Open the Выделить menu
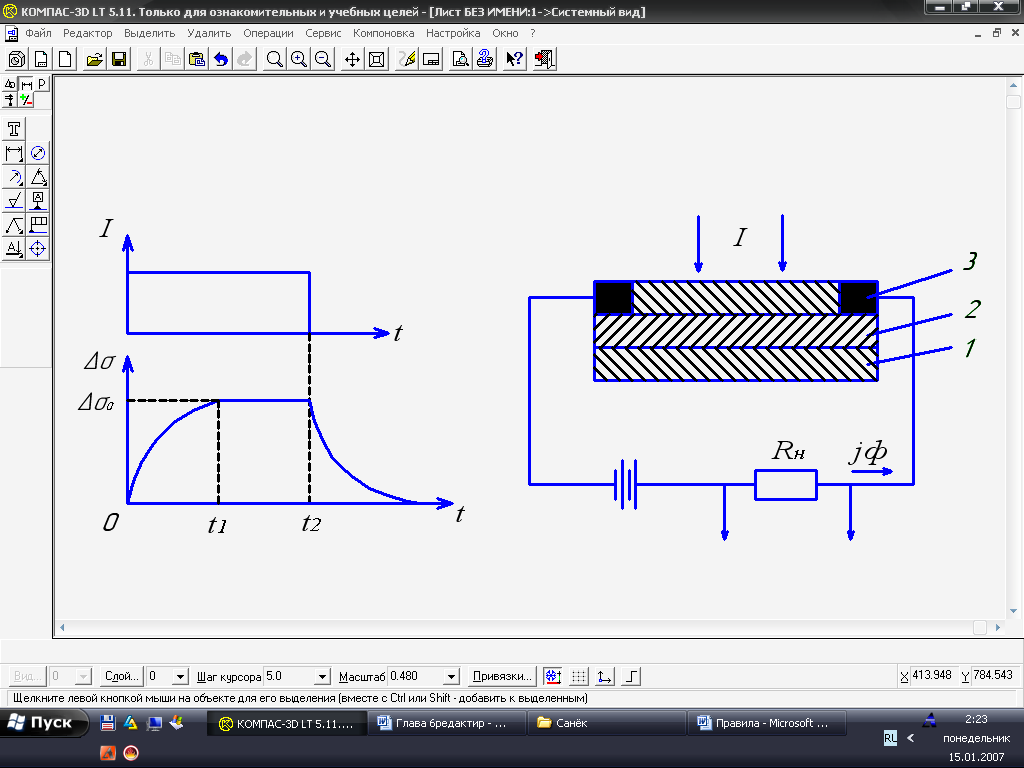This screenshot has height=768, width=1024. point(150,33)
